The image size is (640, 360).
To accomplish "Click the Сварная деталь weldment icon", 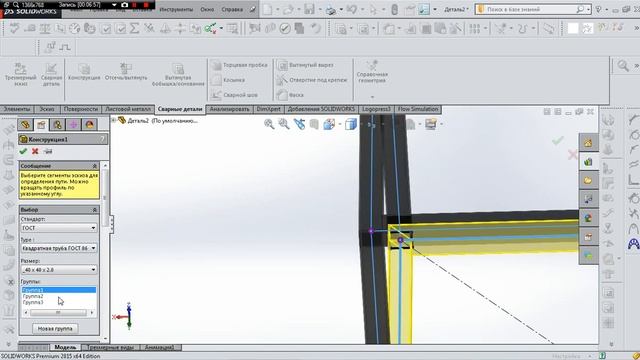I will pyautogui.click(x=51, y=74).
